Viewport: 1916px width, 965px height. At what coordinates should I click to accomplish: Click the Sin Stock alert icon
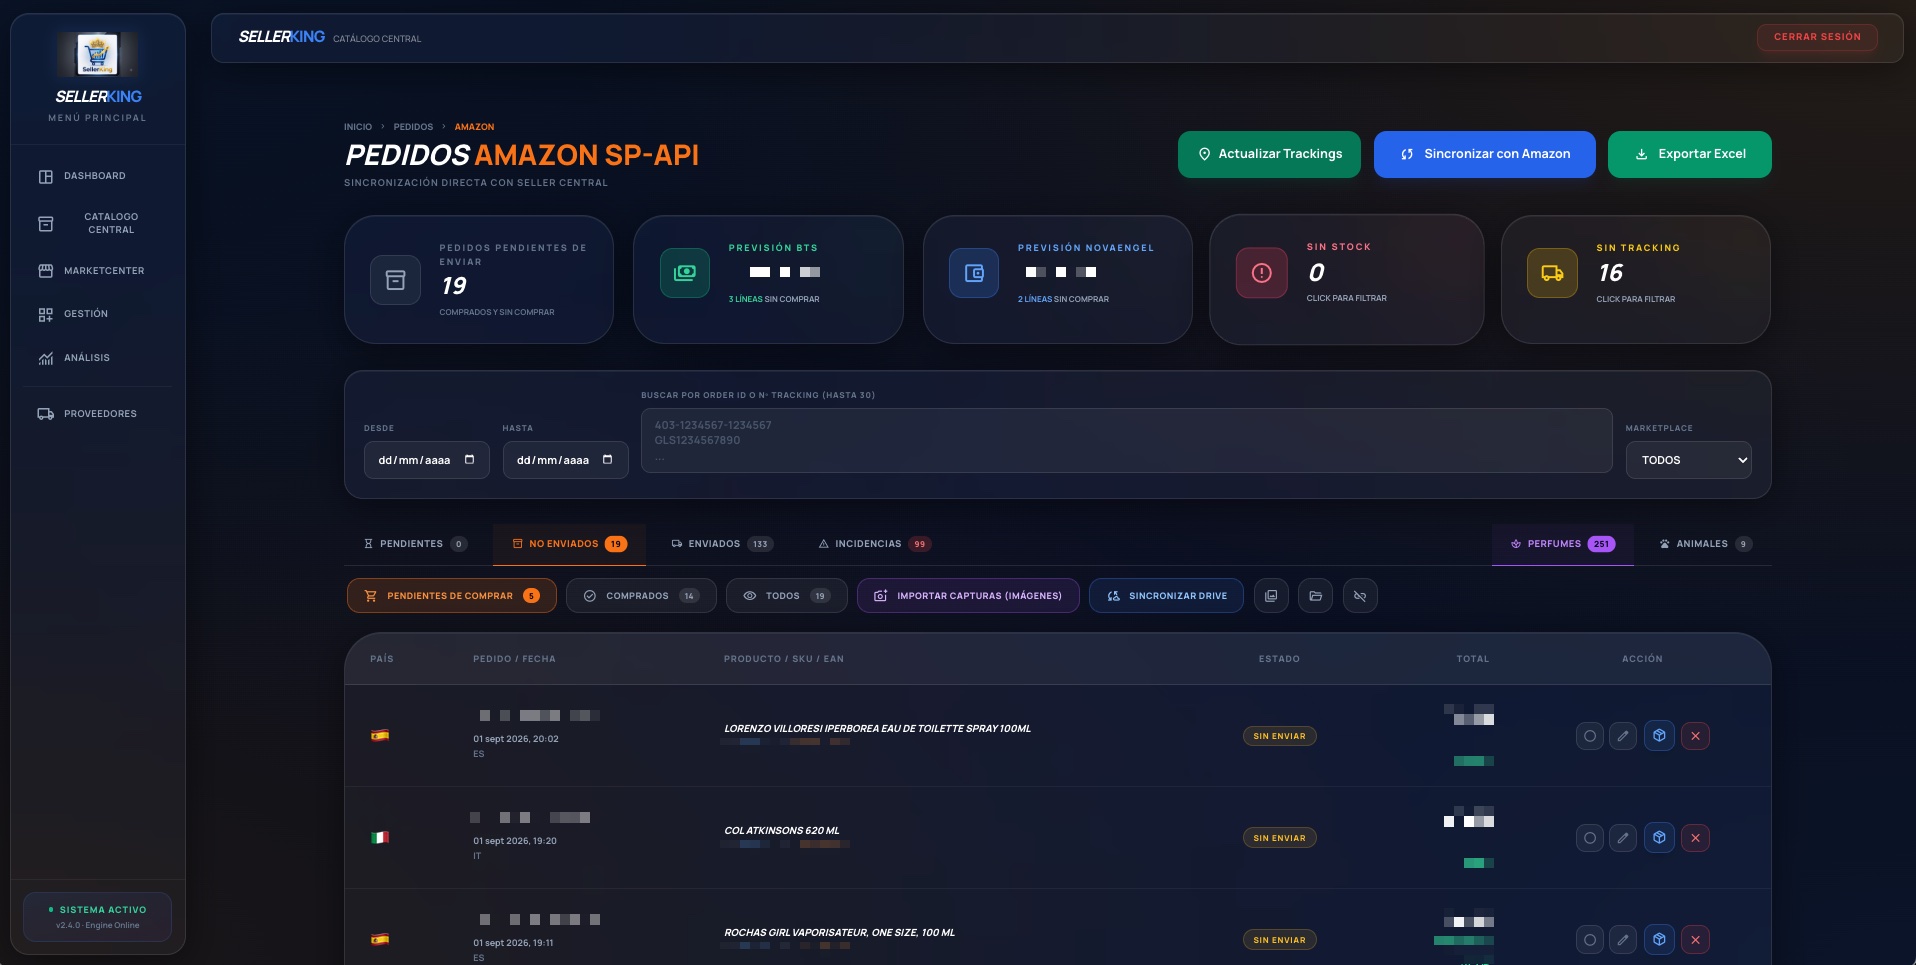(x=1262, y=273)
